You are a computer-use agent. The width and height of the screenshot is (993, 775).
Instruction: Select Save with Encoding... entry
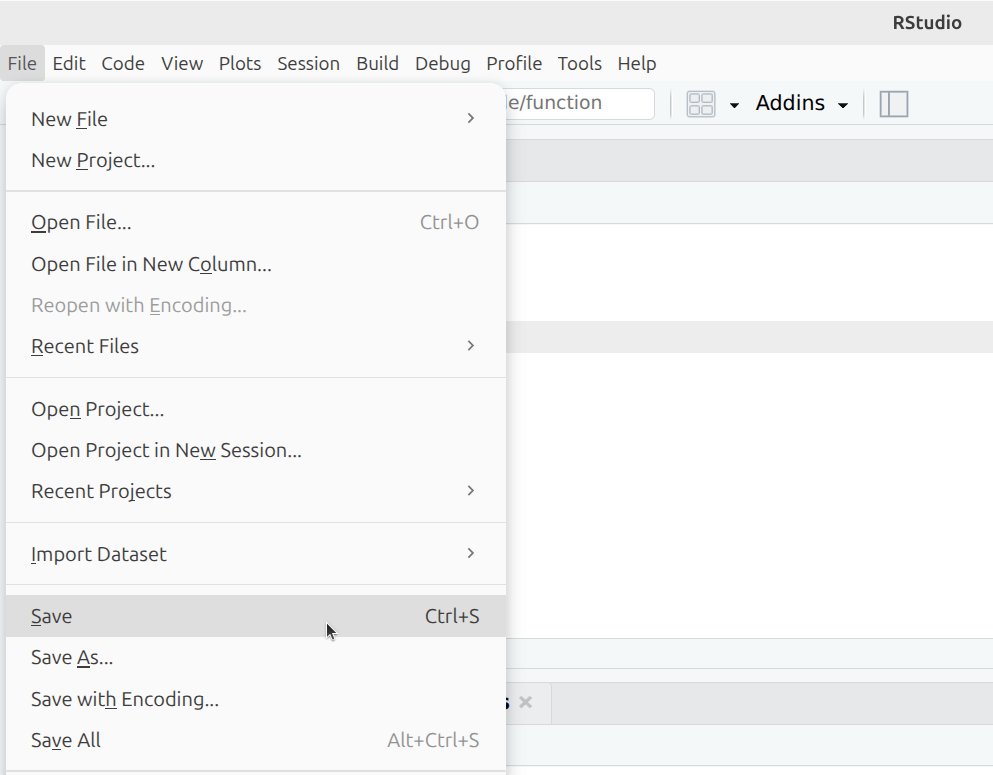tap(256, 699)
